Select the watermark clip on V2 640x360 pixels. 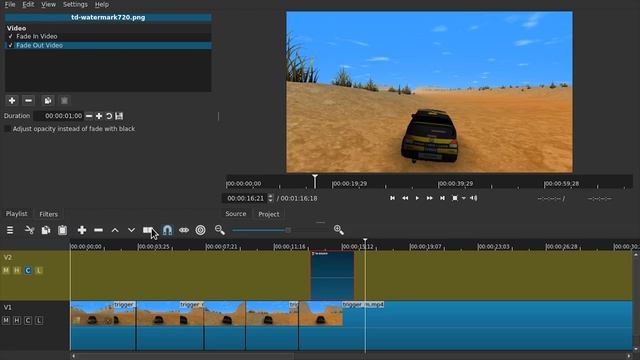point(332,276)
